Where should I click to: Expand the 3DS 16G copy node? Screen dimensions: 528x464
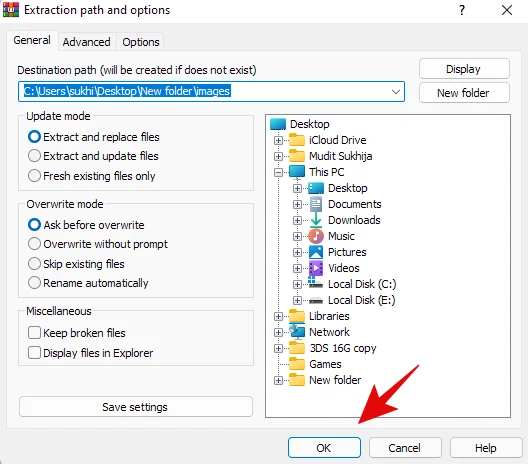(278, 349)
